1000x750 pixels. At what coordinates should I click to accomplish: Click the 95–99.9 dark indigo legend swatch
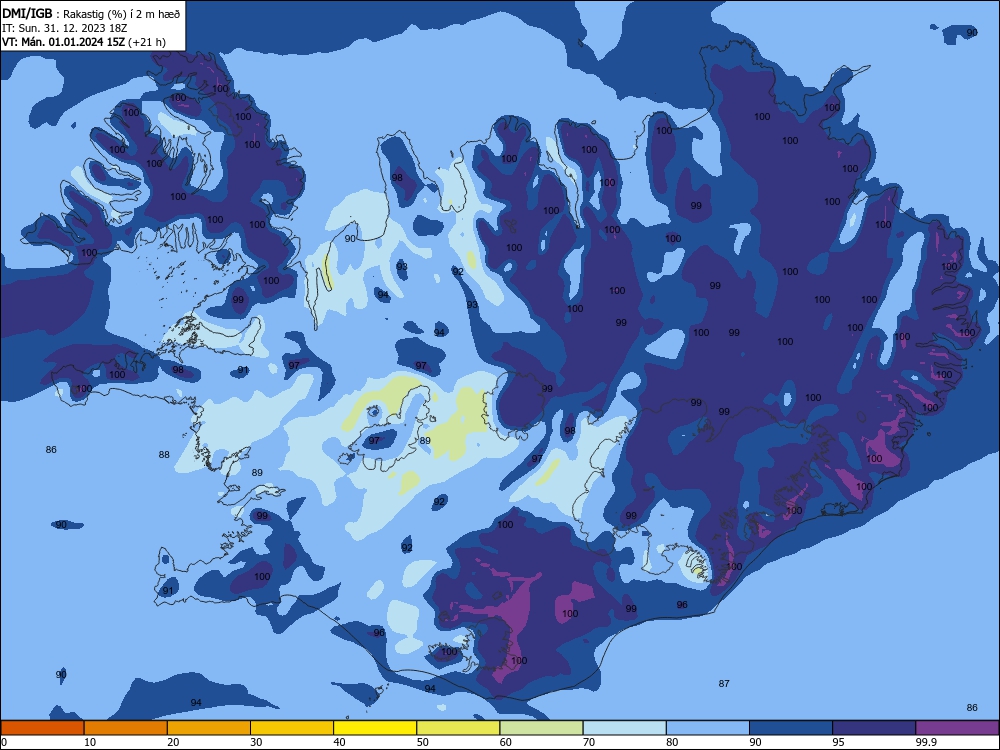(874, 728)
